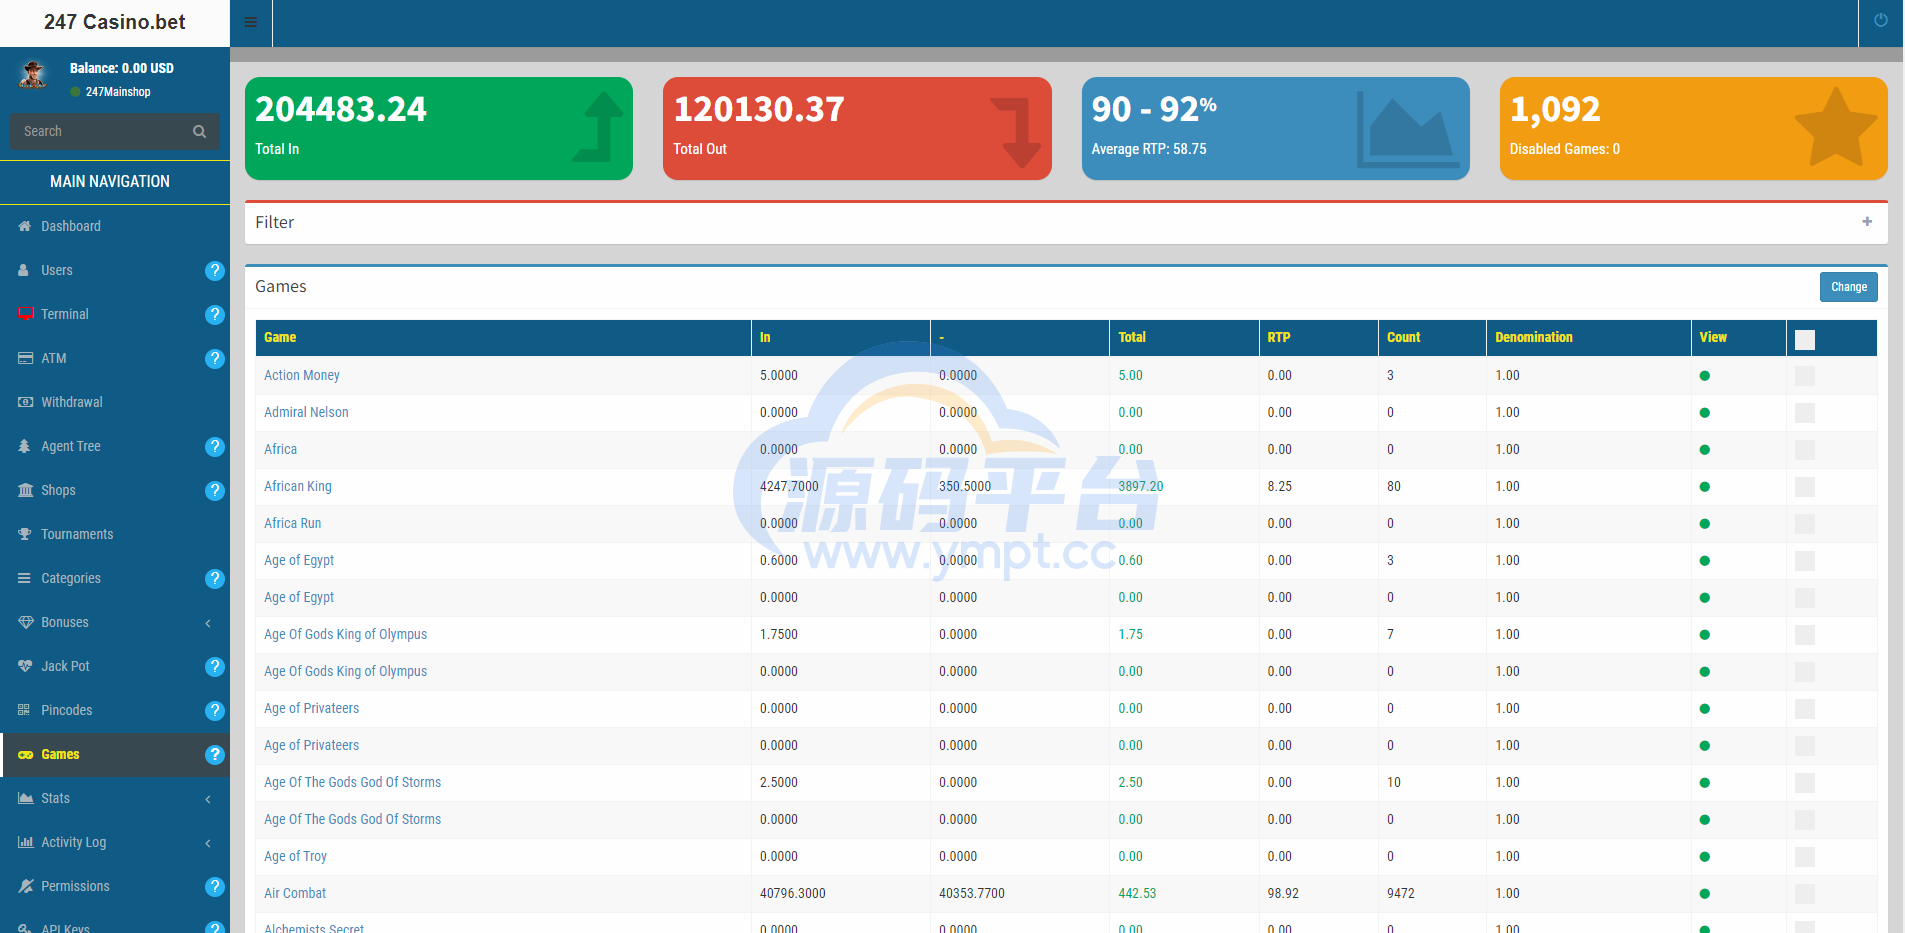The width and height of the screenshot is (1905, 933).
Task: Toggle view status dot for African King
Action: click(x=1705, y=487)
